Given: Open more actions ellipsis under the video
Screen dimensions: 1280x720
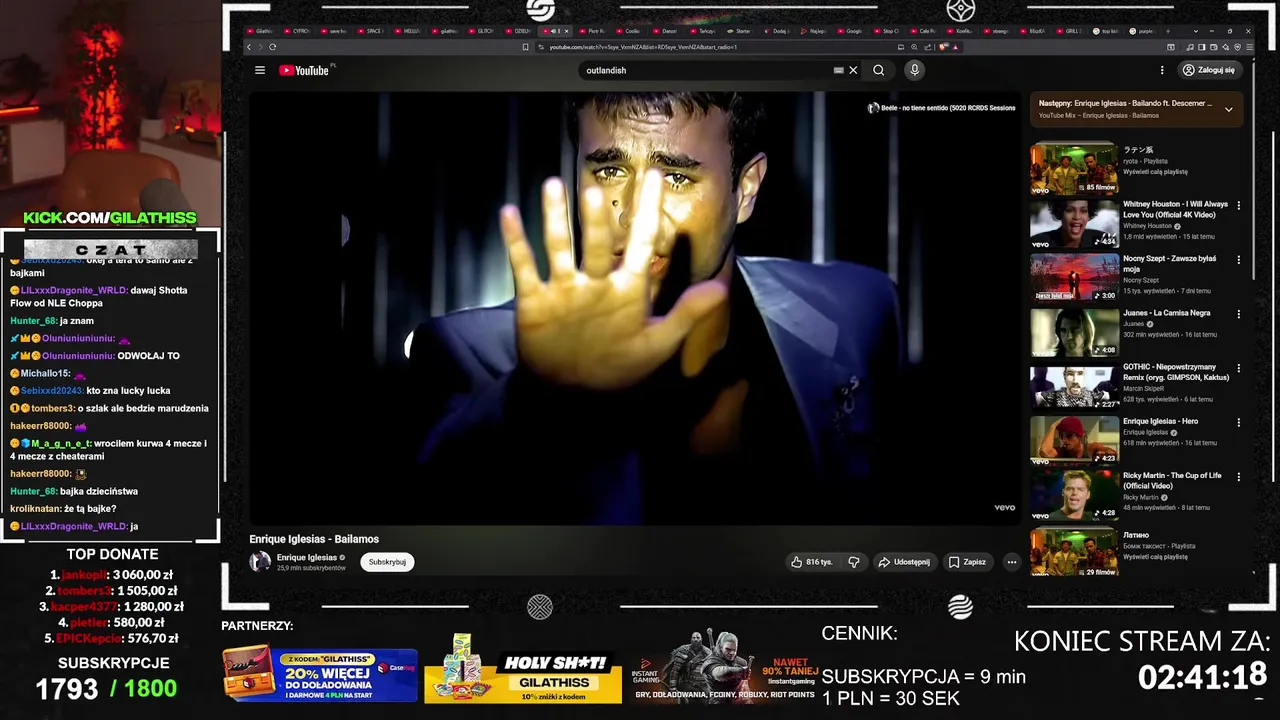Looking at the screenshot, I should tap(1011, 562).
